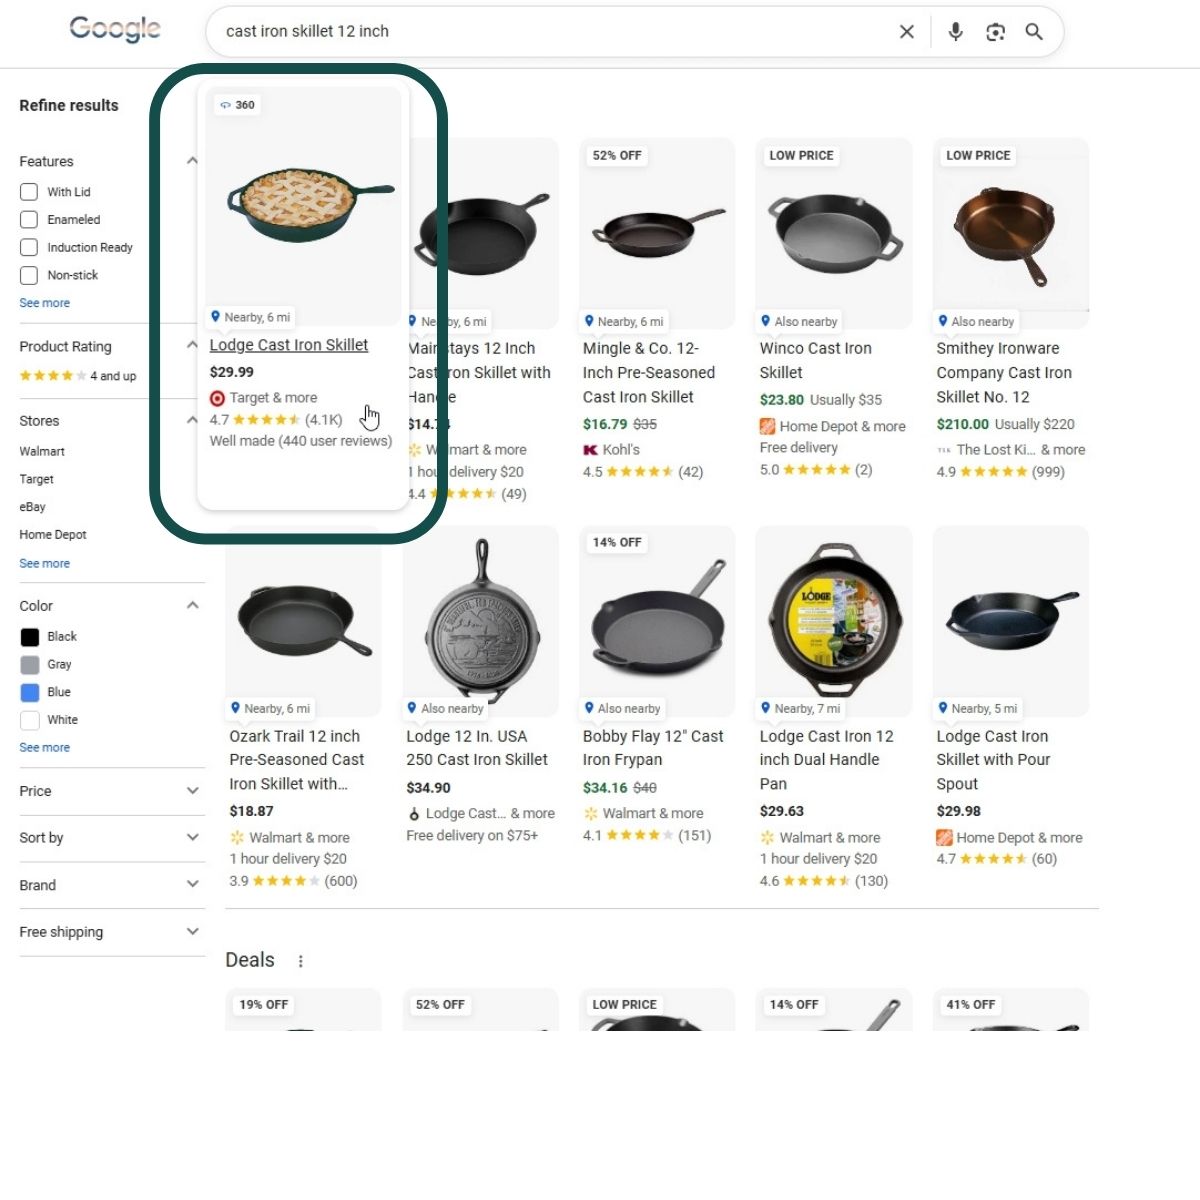Open the Deals section three-dot menu
The width and height of the screenshot is (1200, 1200).
[300, 961]
